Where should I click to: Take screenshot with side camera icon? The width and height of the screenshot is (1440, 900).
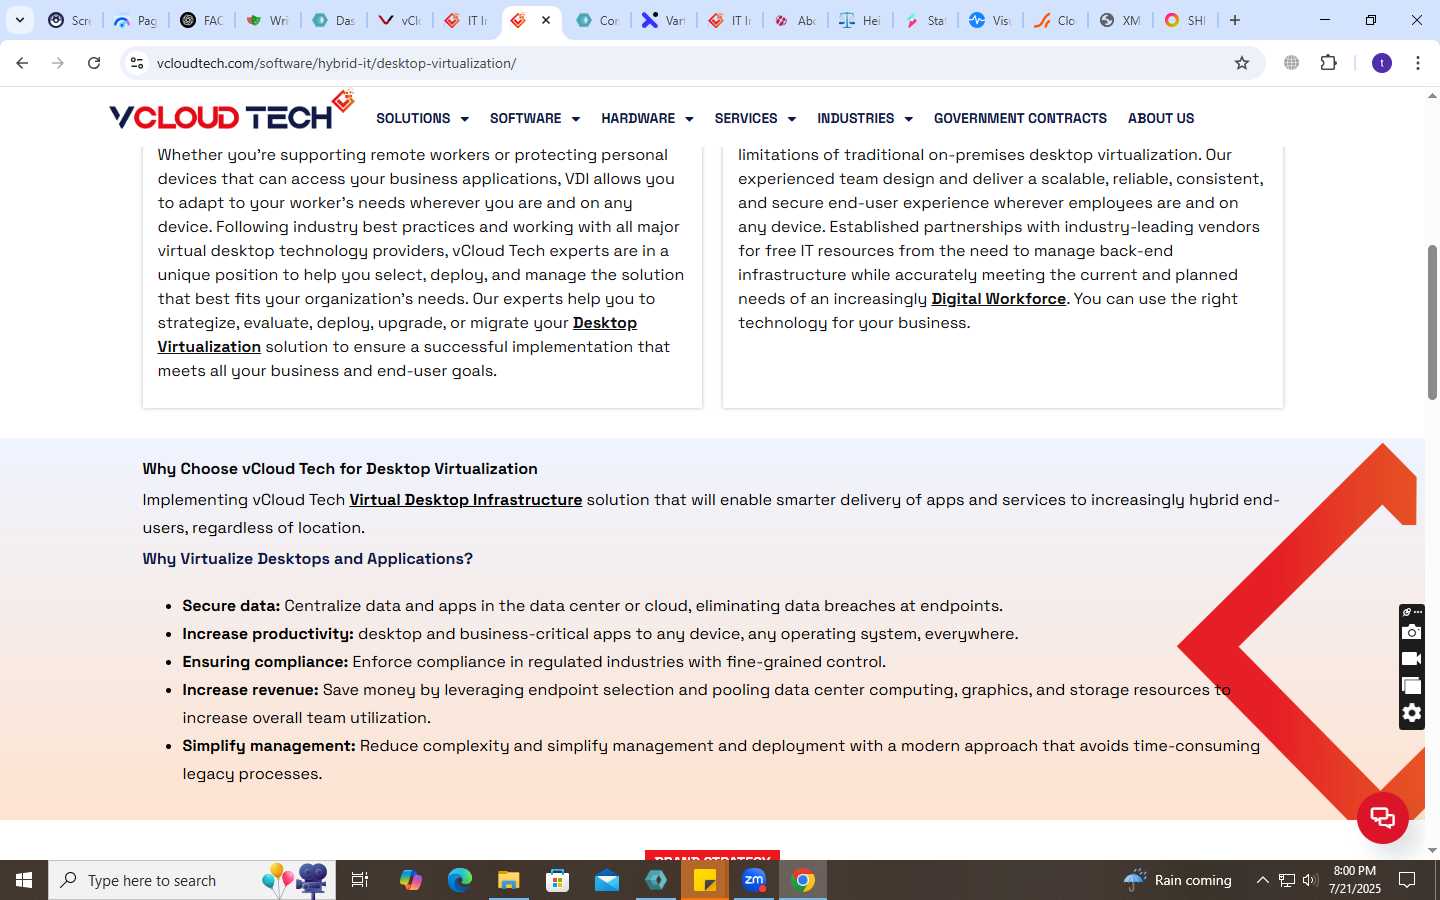tap(1411, 632)
